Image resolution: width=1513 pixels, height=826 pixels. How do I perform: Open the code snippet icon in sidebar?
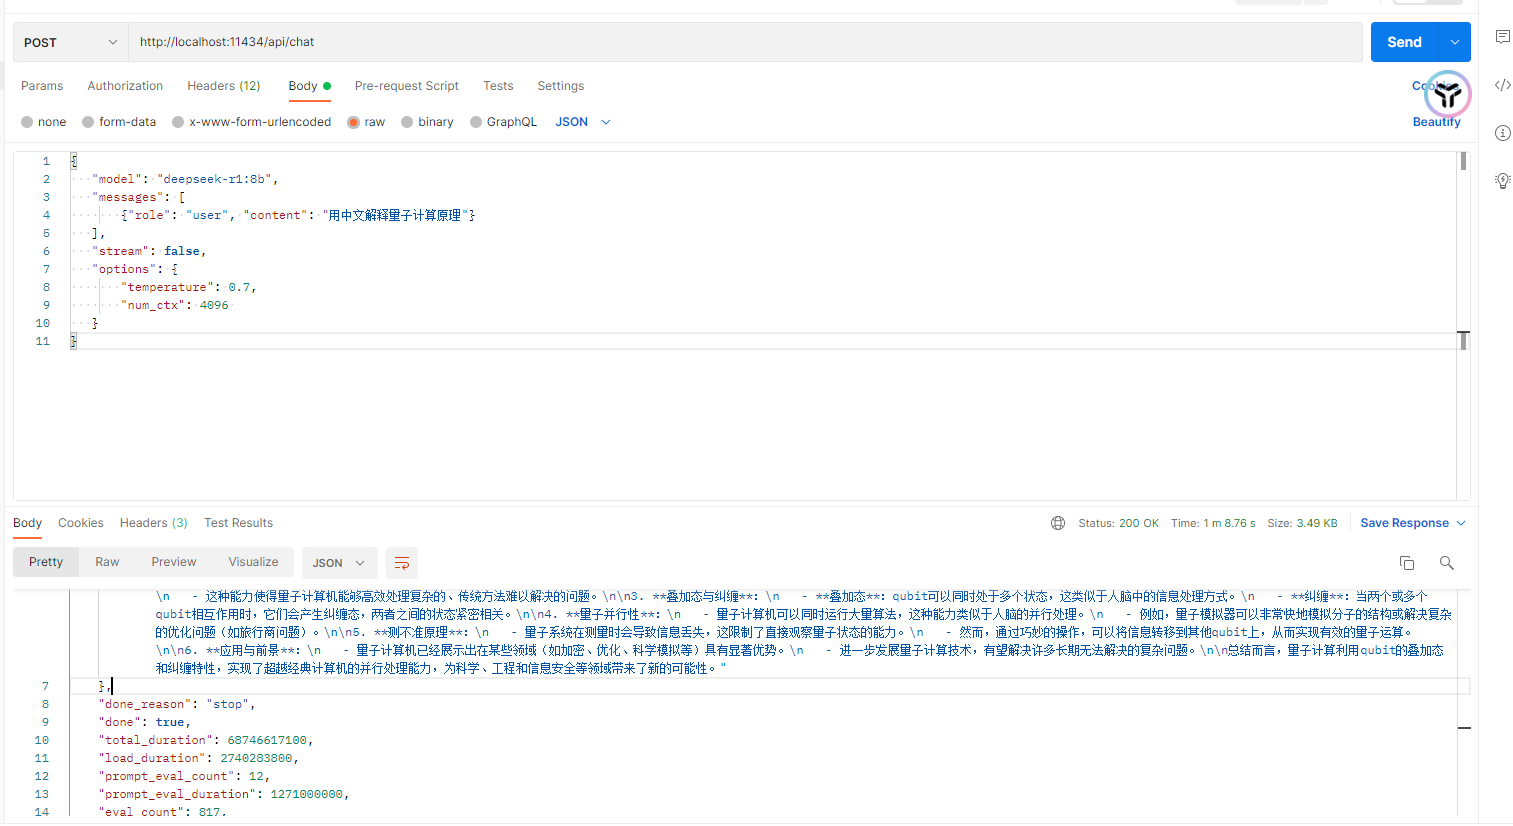point(1502,85)
